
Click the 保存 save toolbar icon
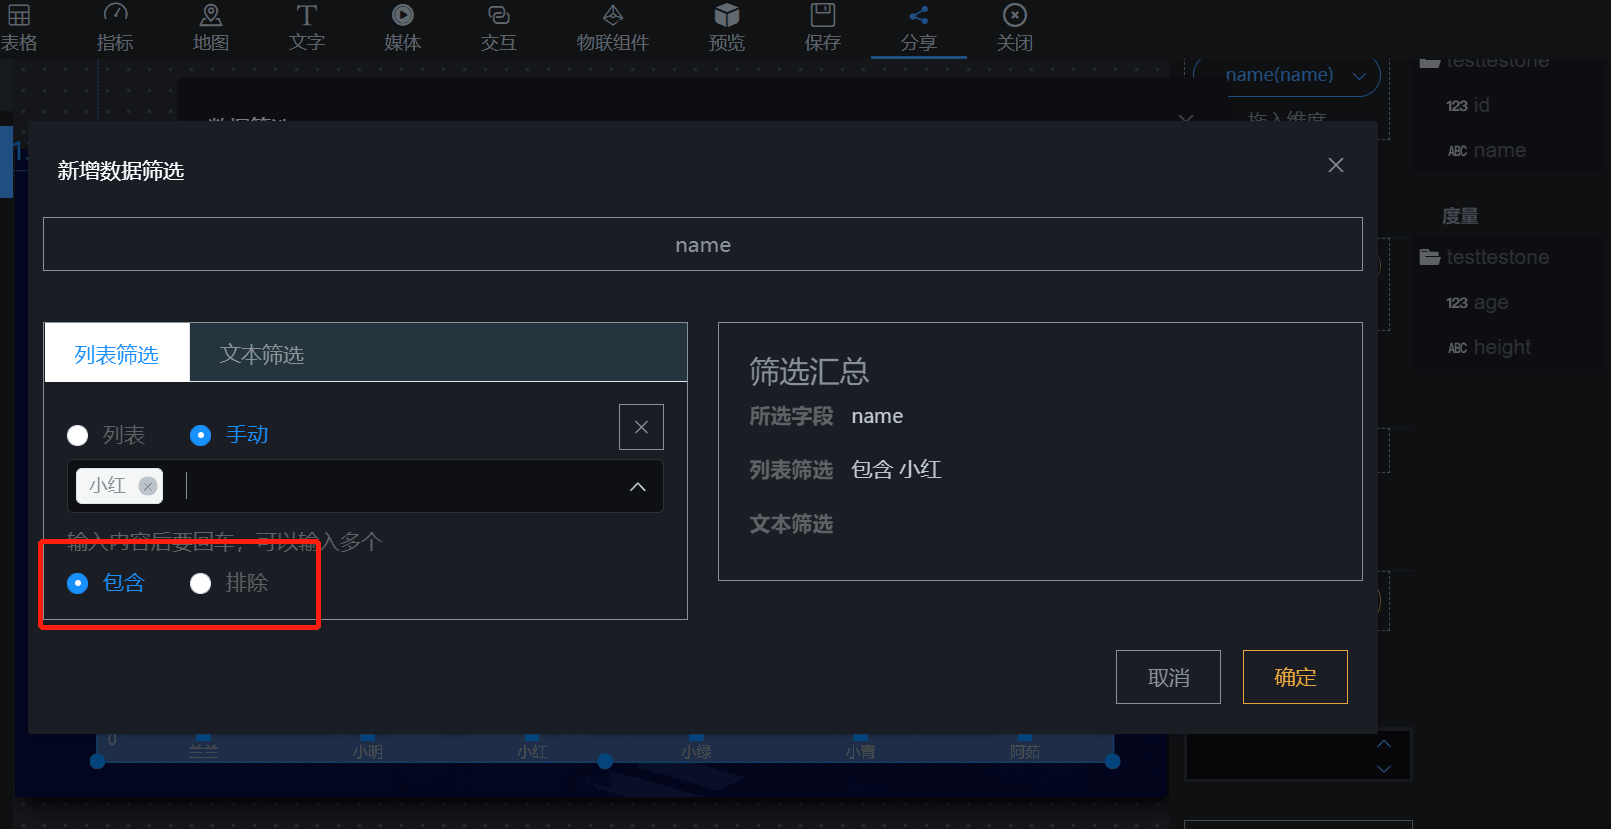(823, 28)
